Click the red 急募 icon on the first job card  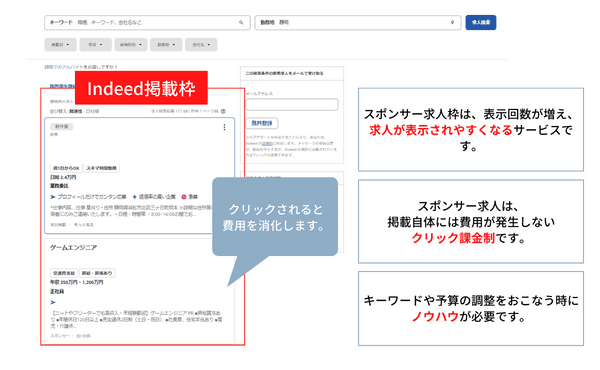tap(184, 197)
